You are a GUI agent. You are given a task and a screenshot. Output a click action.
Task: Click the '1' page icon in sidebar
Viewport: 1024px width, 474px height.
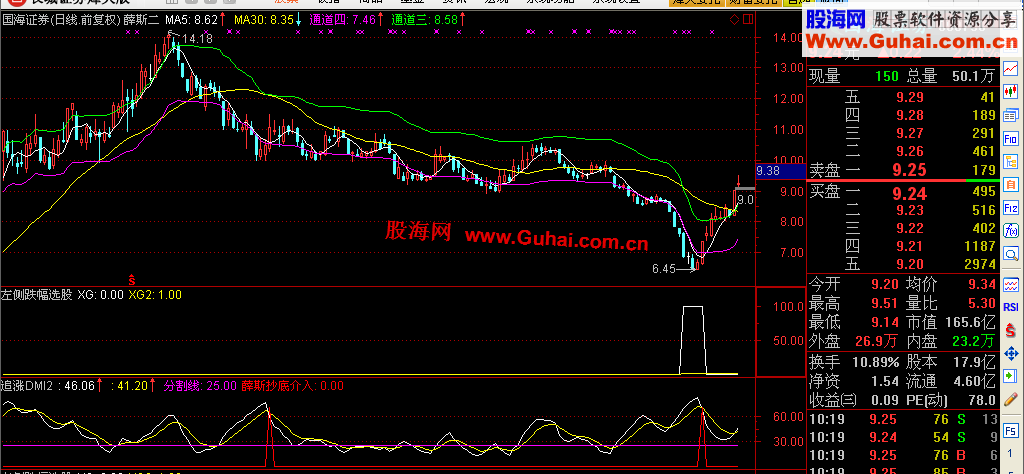[x=1011, y=453]
